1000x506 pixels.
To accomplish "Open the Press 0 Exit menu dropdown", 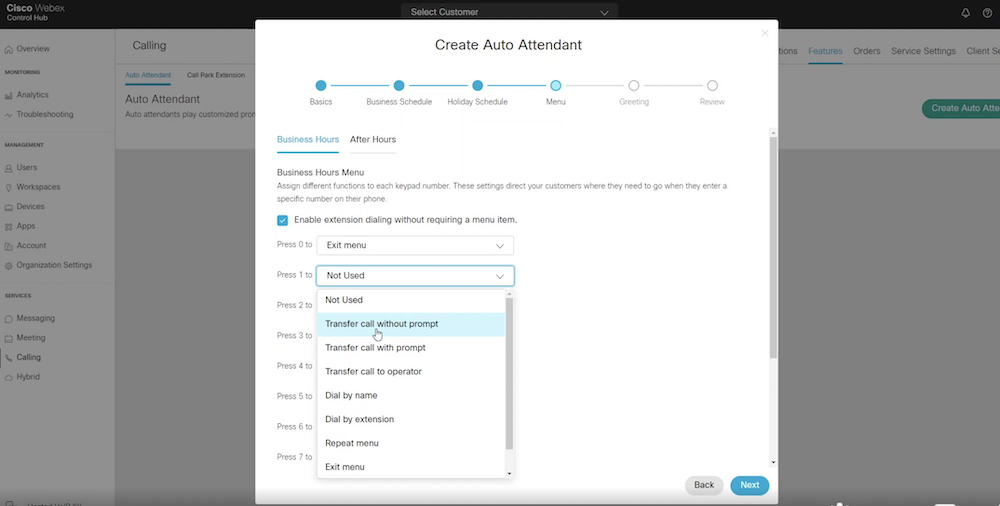I will 415,246.
